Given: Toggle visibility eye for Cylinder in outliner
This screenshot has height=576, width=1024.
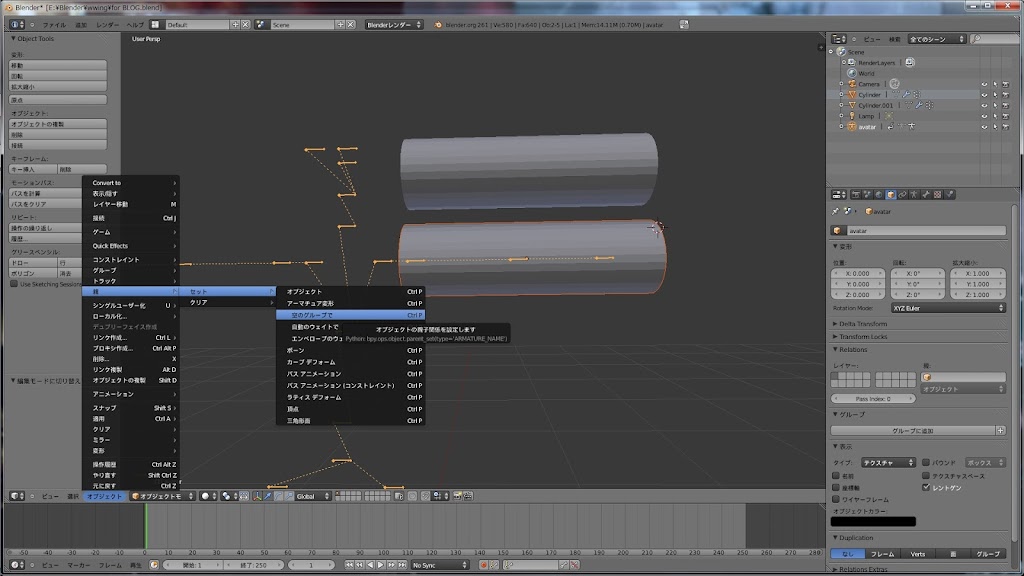Looking at the screenshot, I should (x=983, y=95).
